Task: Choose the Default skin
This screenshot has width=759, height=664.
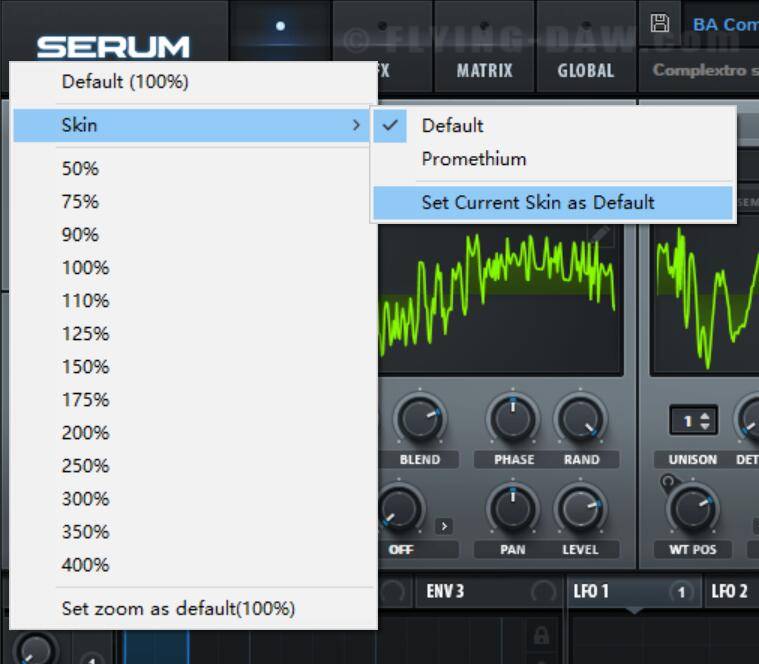Action: pos(552,125)
